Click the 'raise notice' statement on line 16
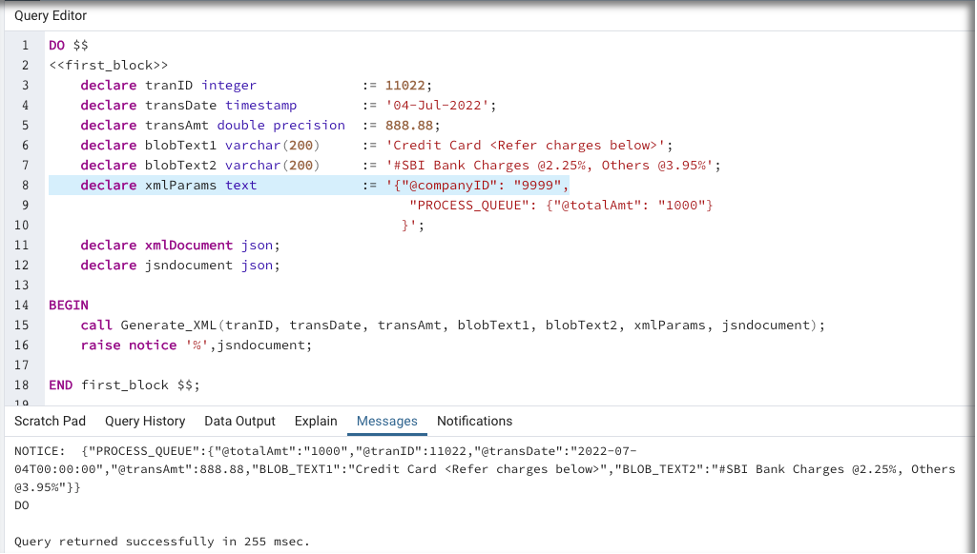The height and width of the screenshot is (554, 977). (x=196, y=345)
